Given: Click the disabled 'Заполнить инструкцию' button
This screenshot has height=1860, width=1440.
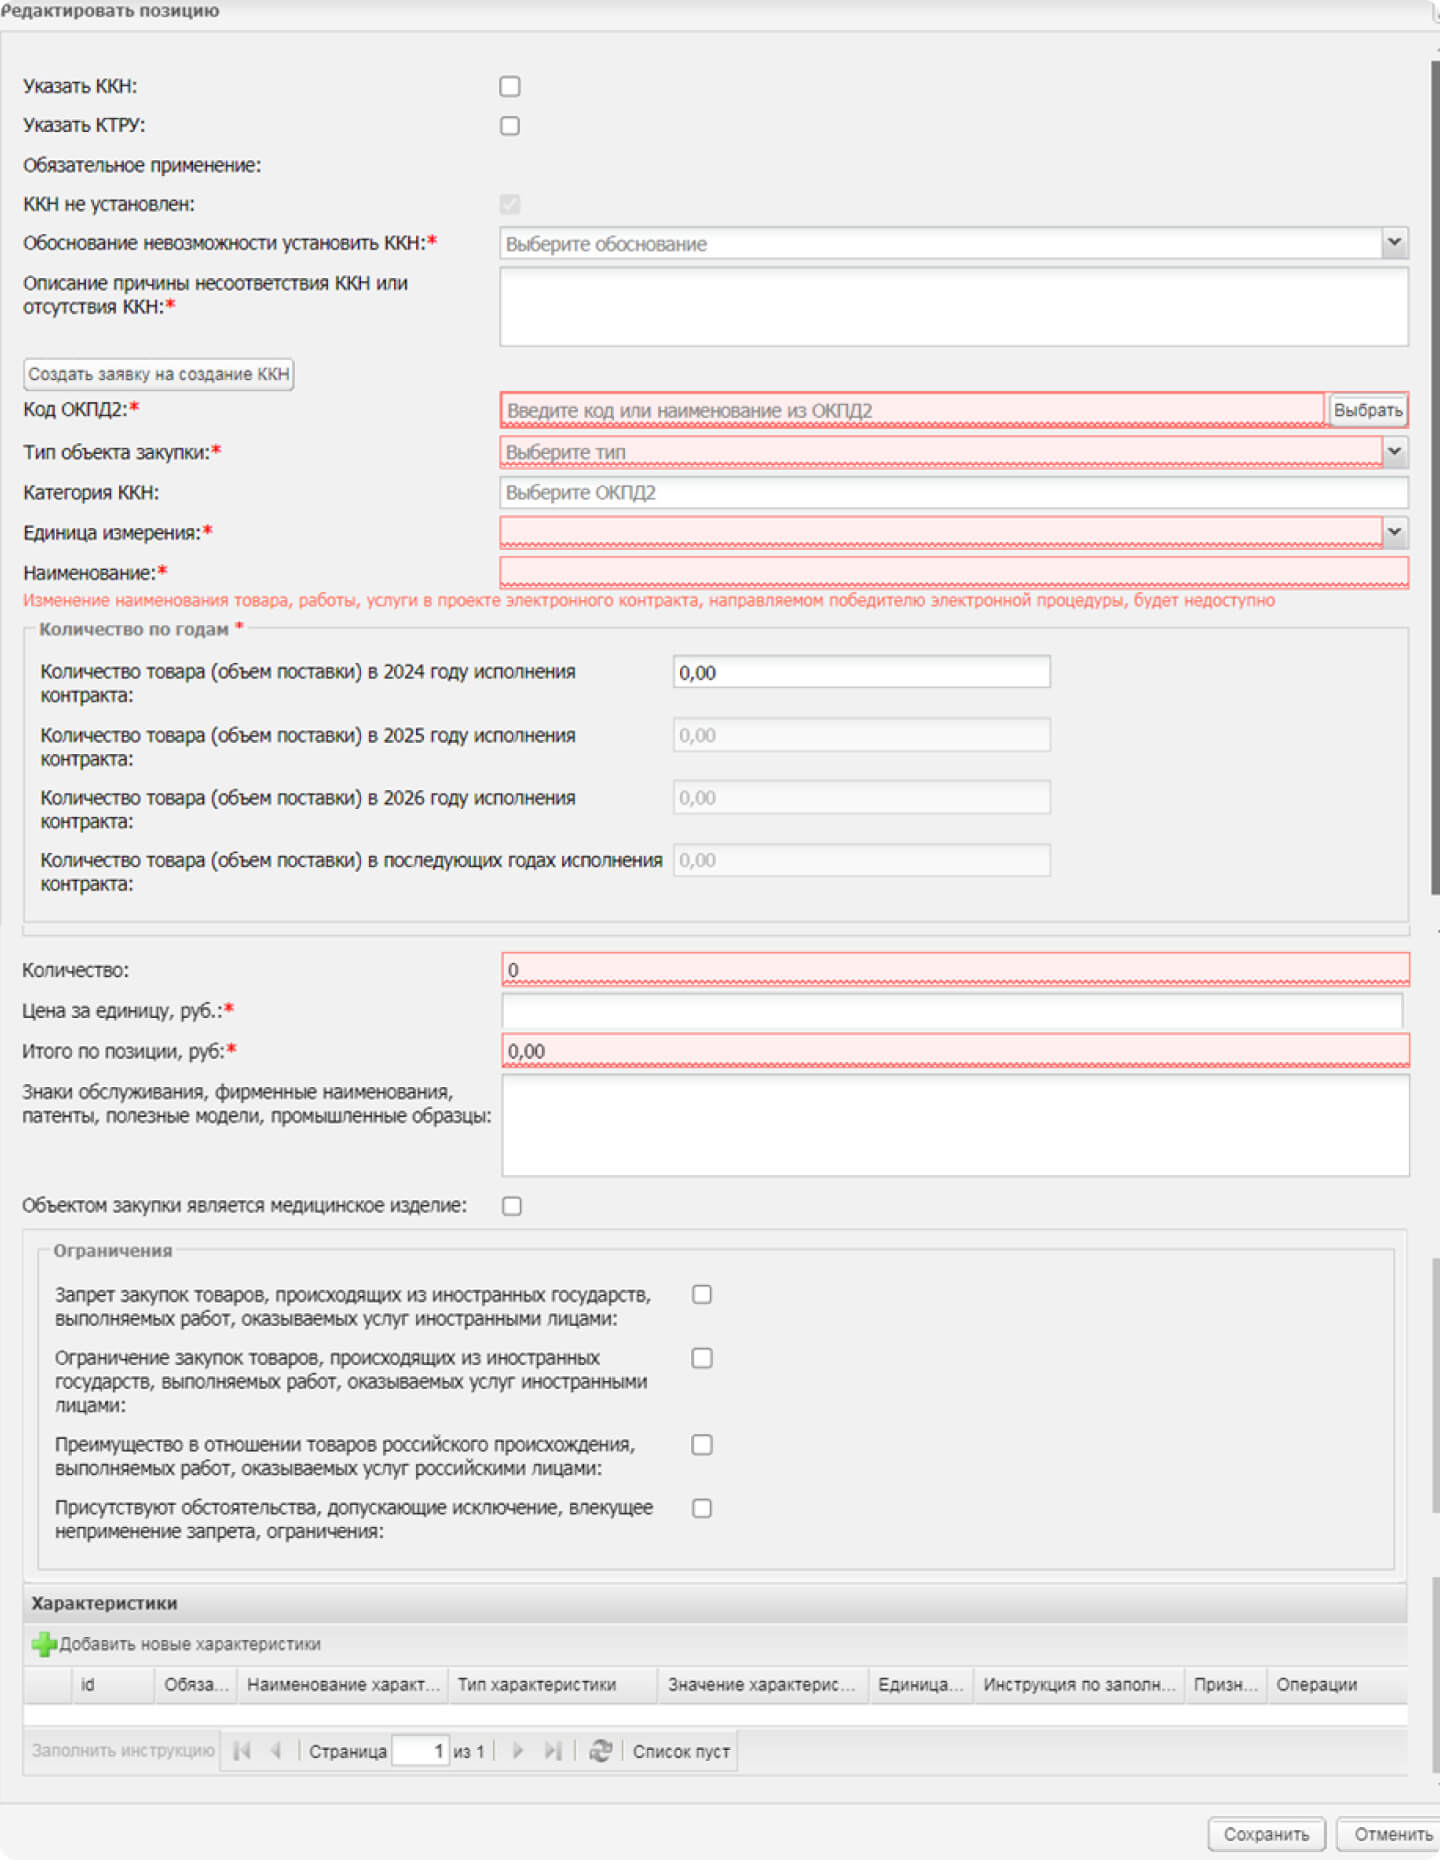Looking at the screenshot, I should click(123, 1750).
